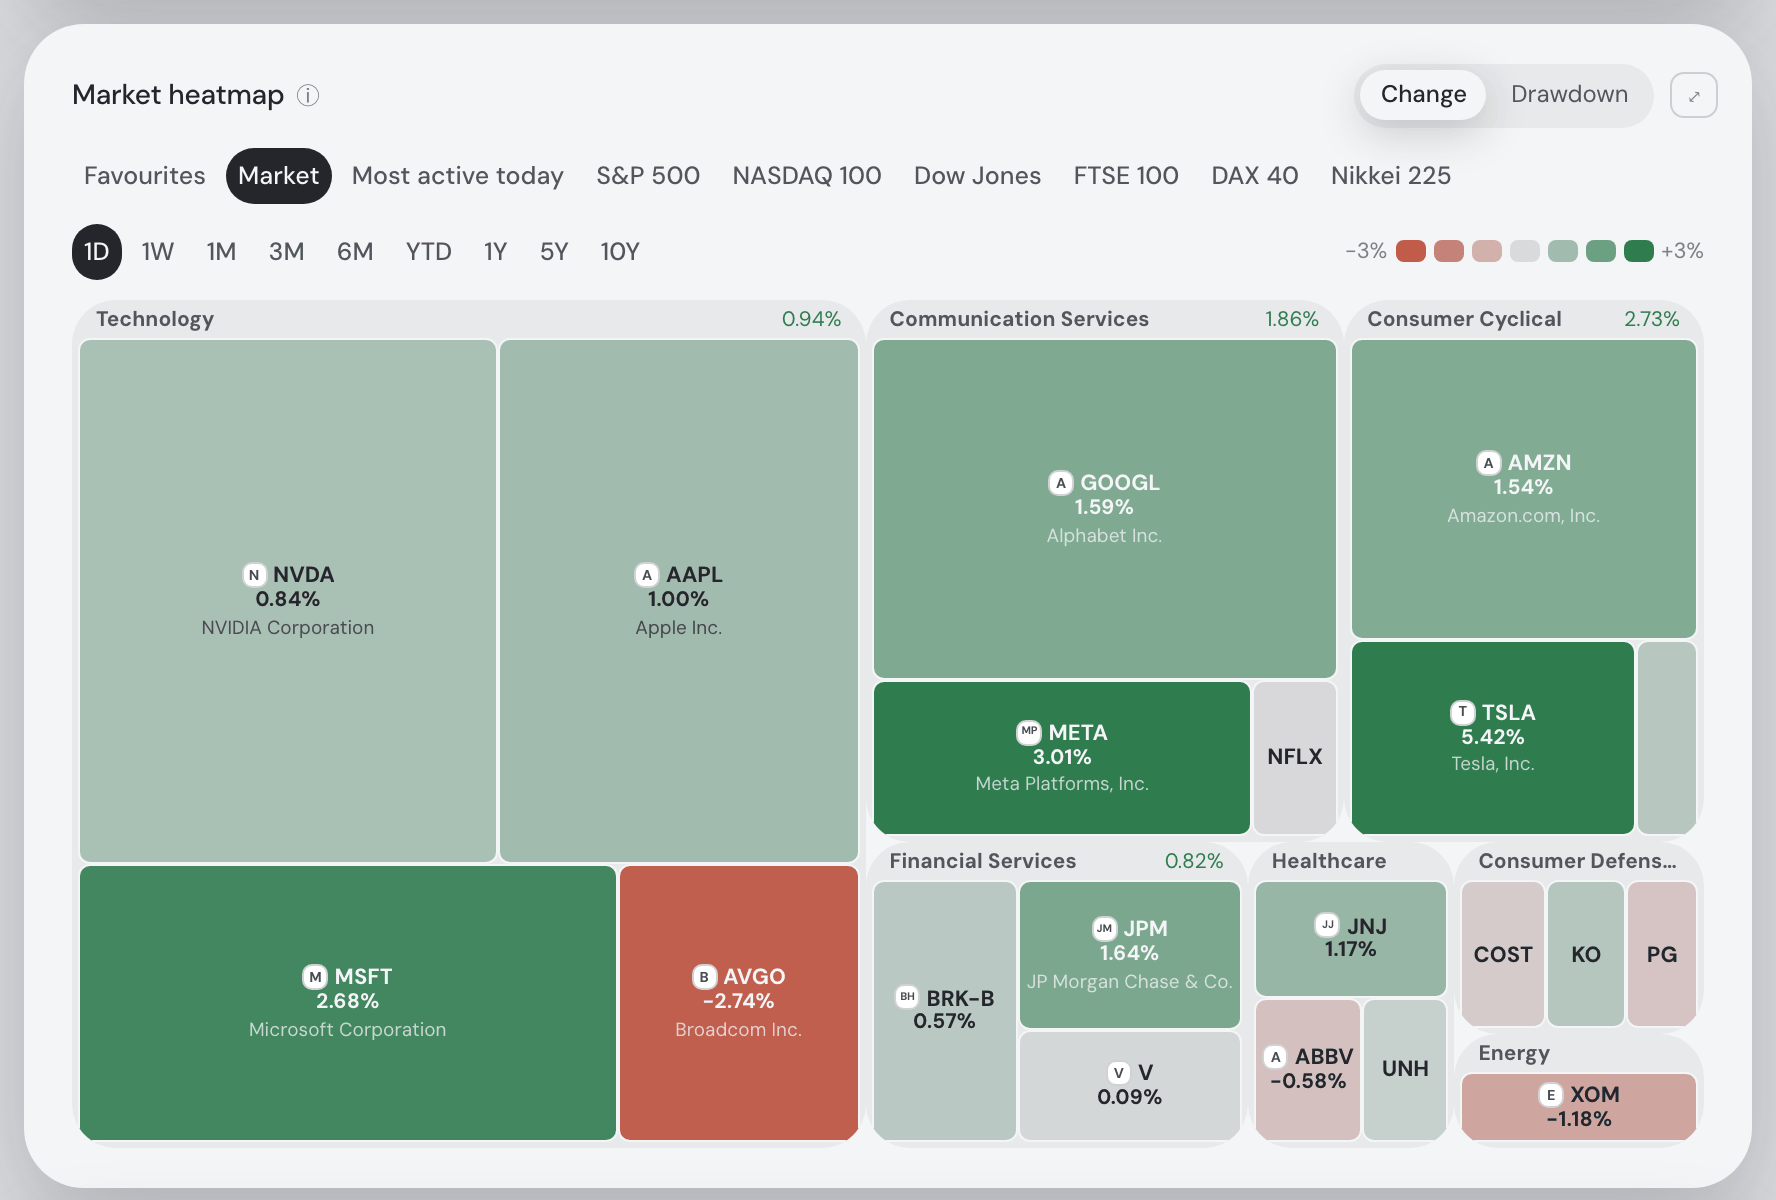Viewport: 1776px width, 1200px height.
Task: Click the NVIDIA Corporation company name
Action: (288, 628)
